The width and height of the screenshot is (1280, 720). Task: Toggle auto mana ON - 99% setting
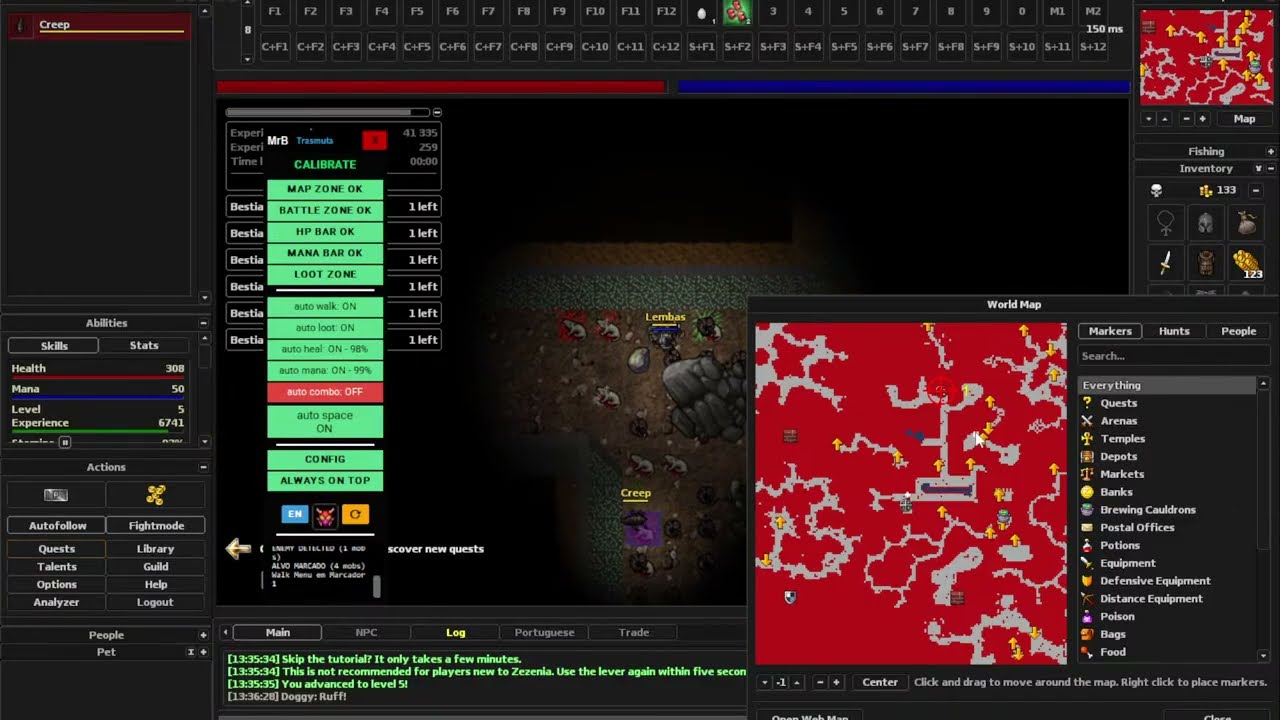(325, 371)
